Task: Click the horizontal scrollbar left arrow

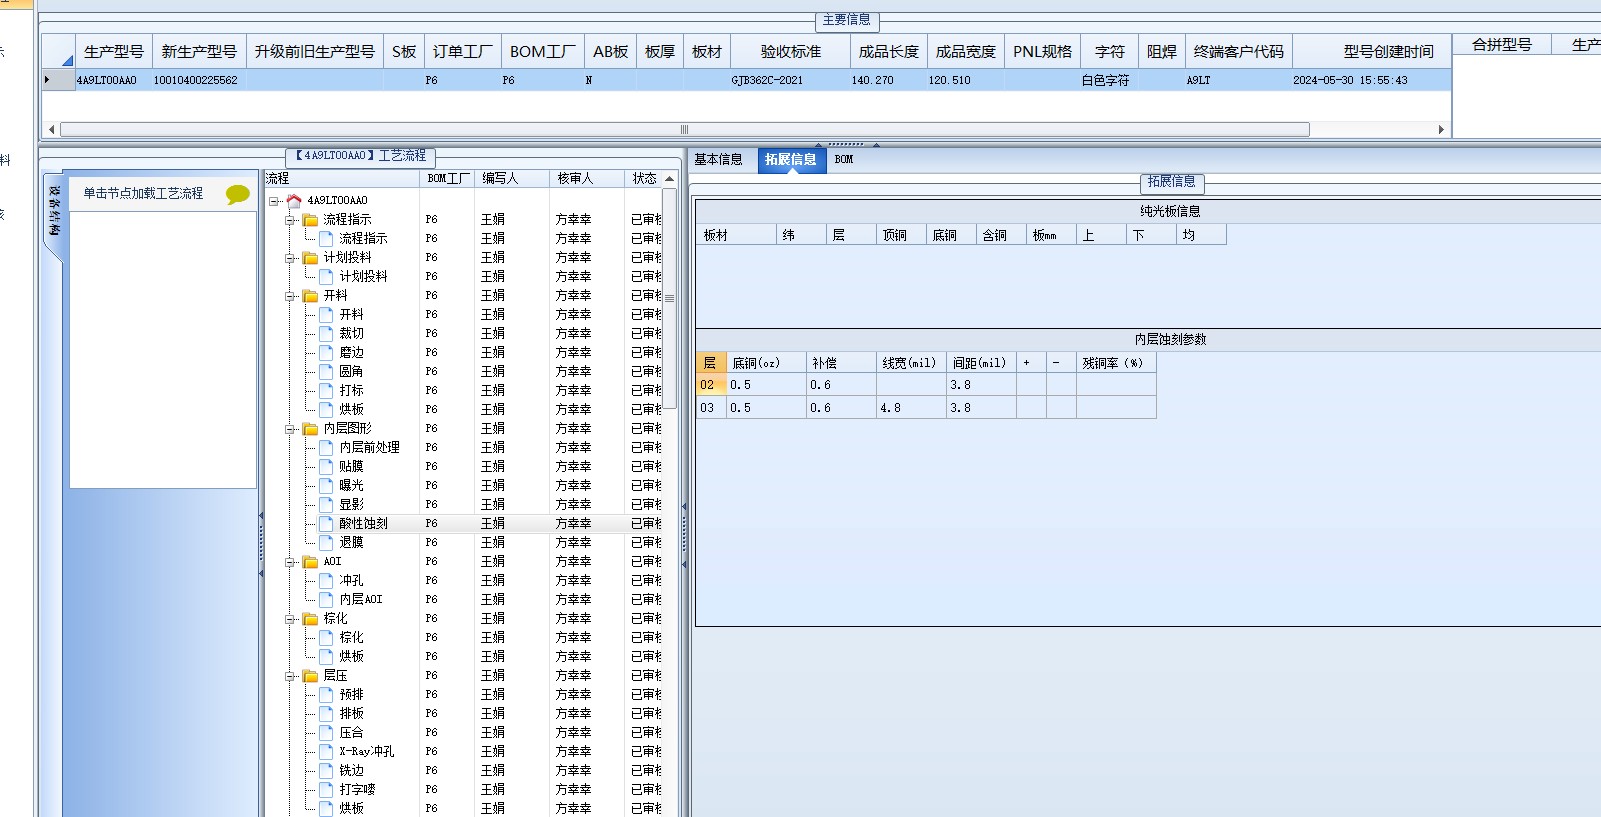Action: coord(51,129)
